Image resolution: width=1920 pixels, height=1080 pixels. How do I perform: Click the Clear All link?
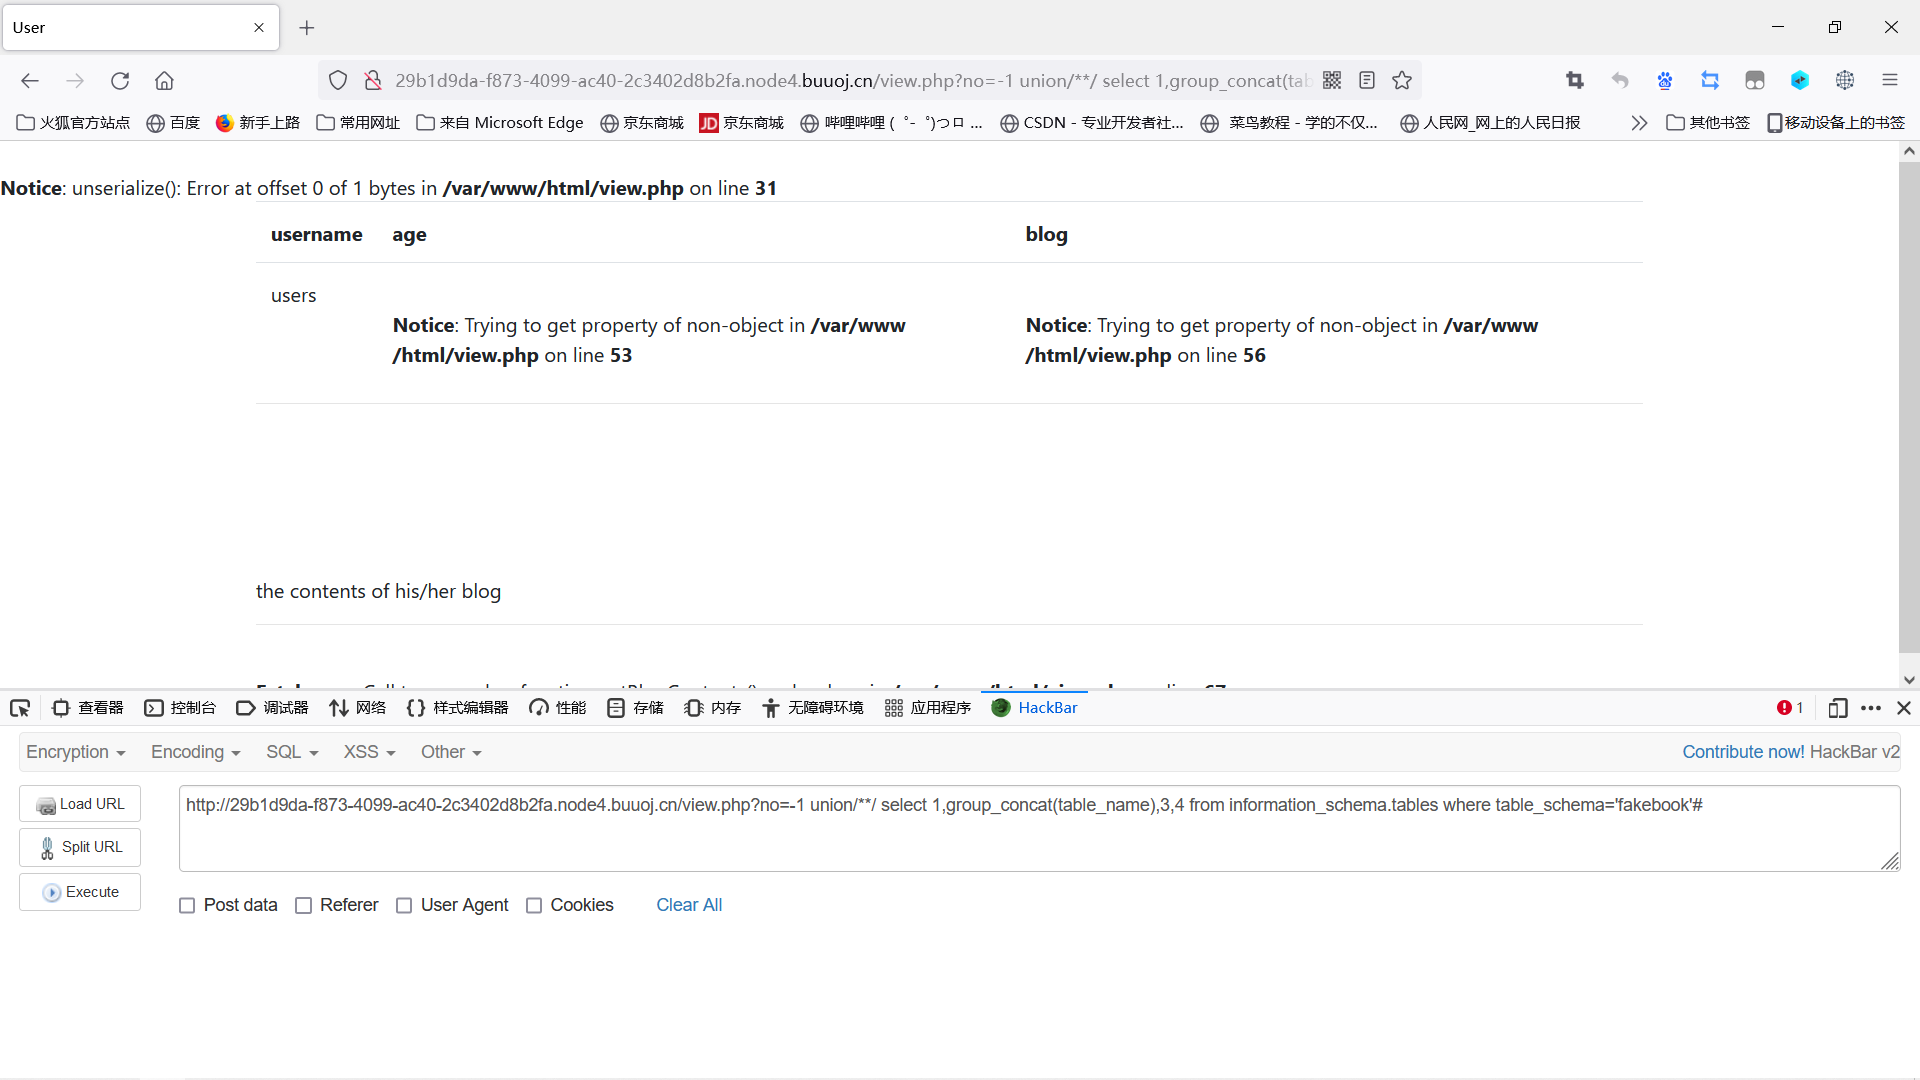(x=688, y=905)
